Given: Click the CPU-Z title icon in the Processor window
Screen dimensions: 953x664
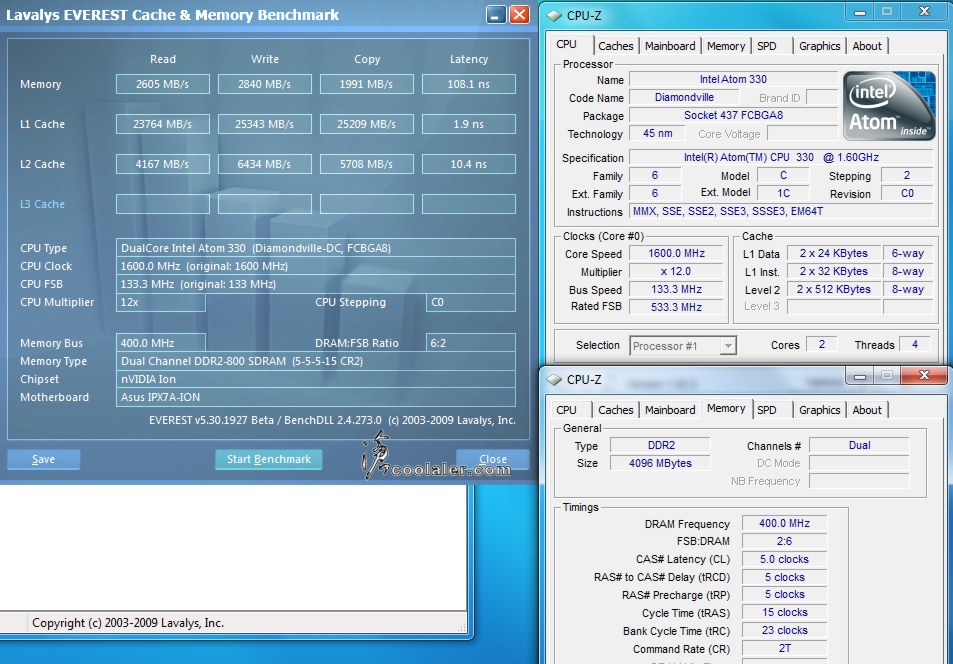Looking at the screenshot, I should pyautogui.click(x=554, y=15).
